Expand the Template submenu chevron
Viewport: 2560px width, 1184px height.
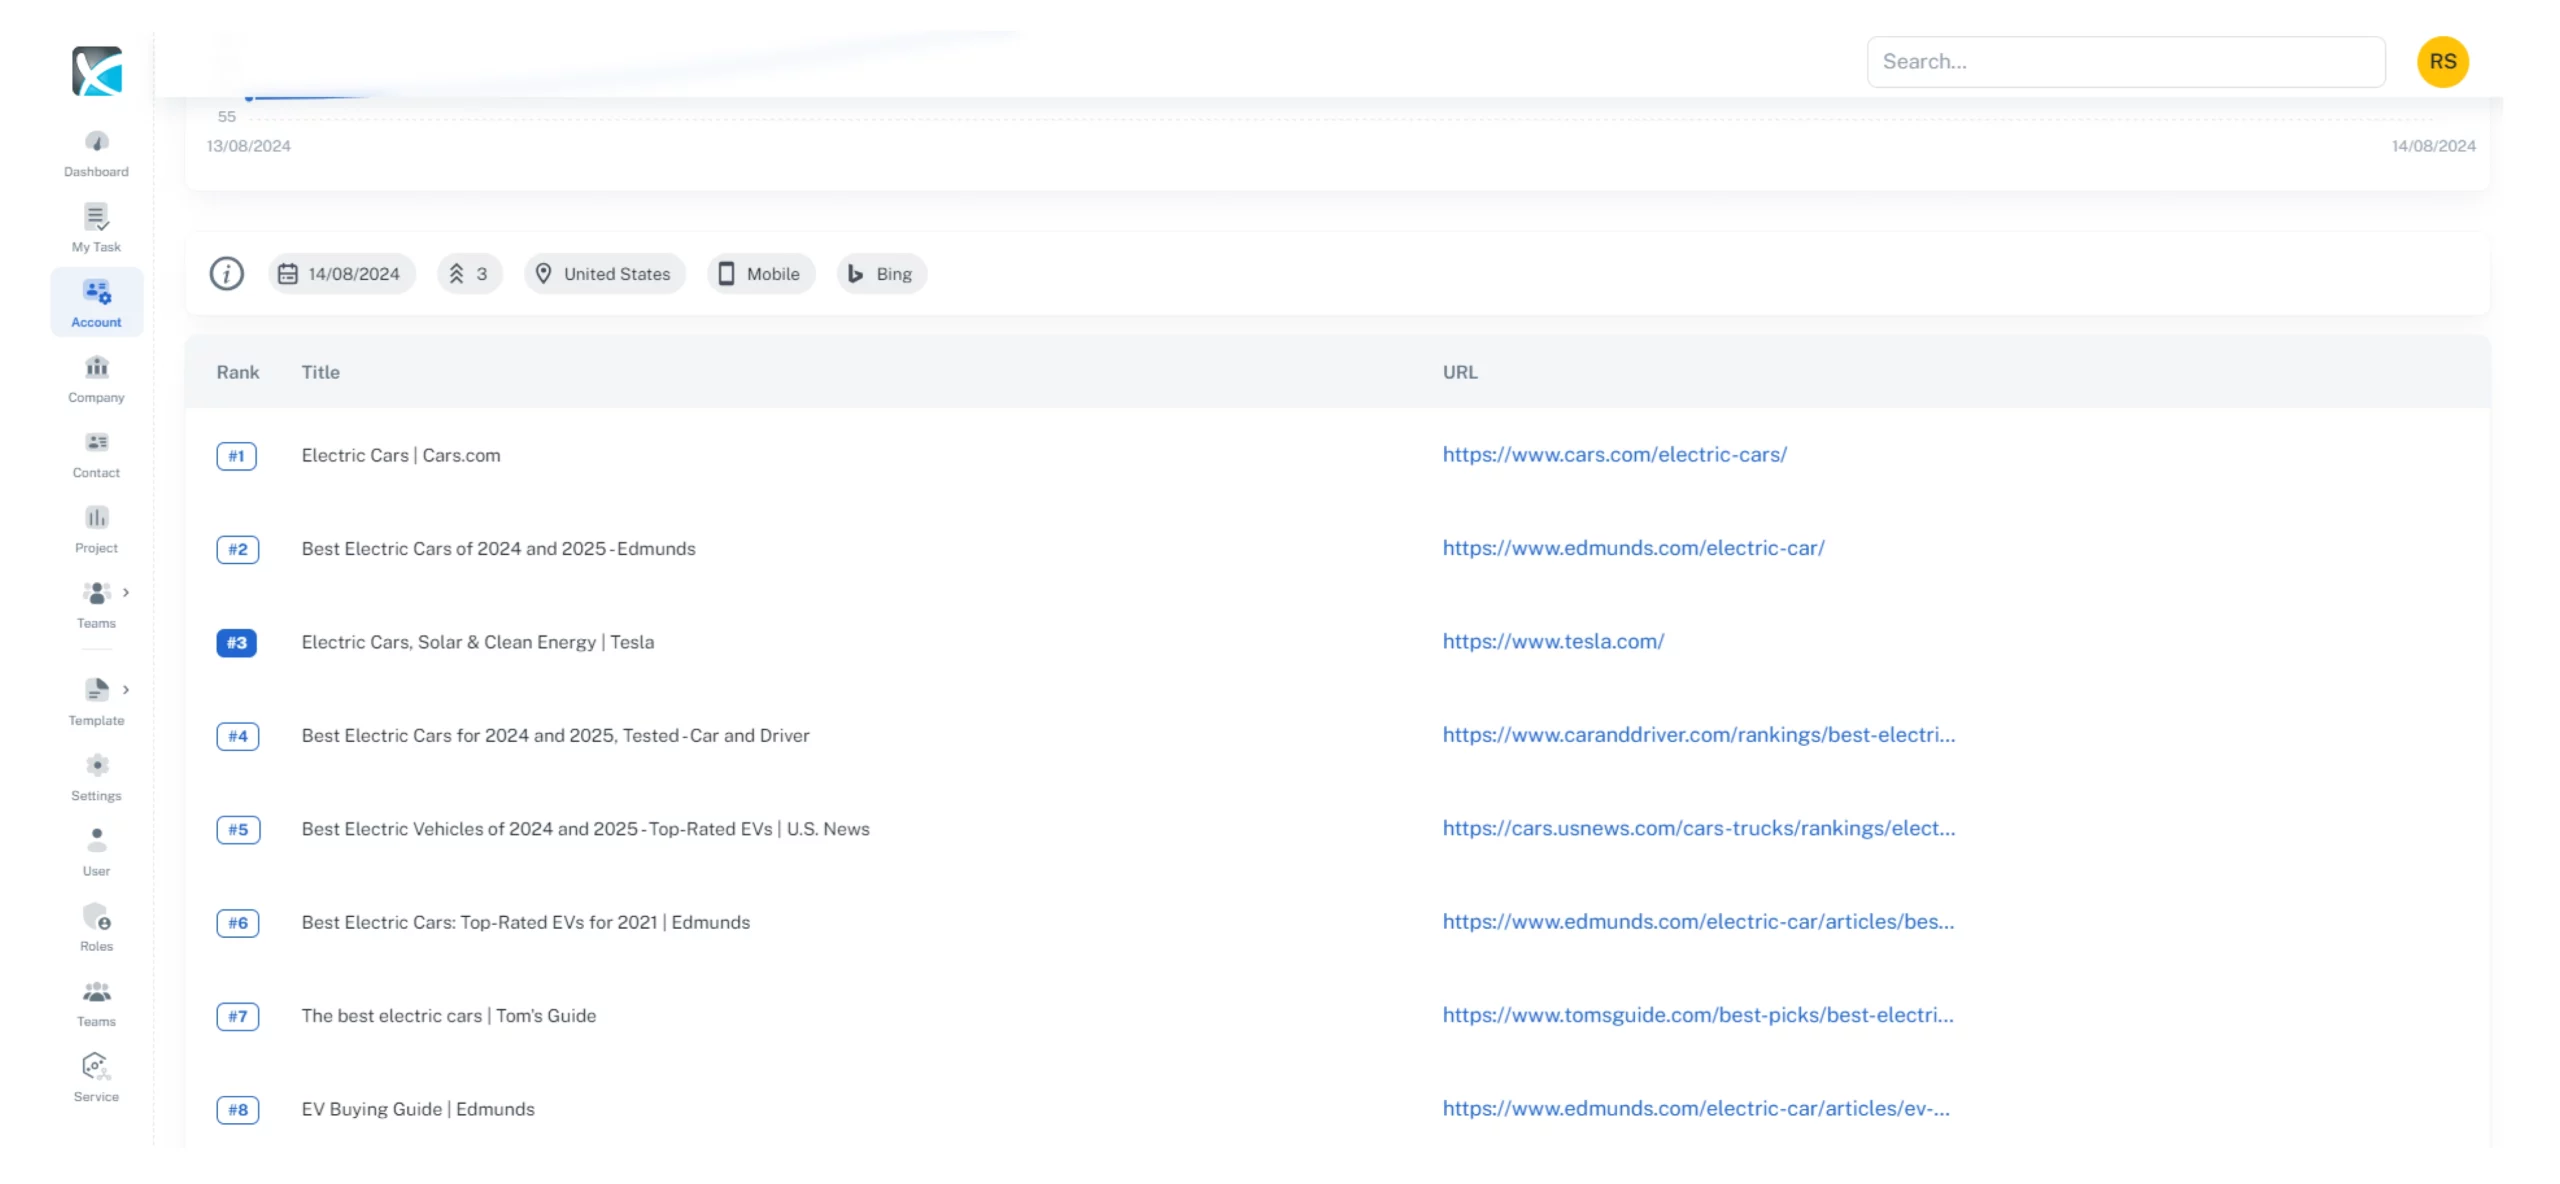click(x=126, y=689)
